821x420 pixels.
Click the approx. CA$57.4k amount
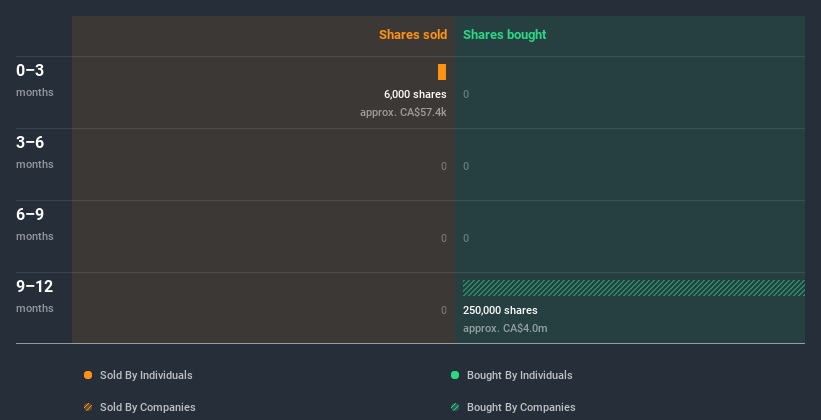click(403, 112)
